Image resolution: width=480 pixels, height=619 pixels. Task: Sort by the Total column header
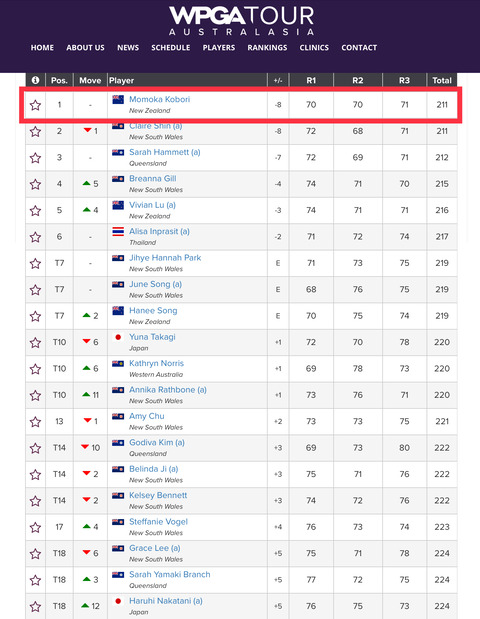click(442, 80)
